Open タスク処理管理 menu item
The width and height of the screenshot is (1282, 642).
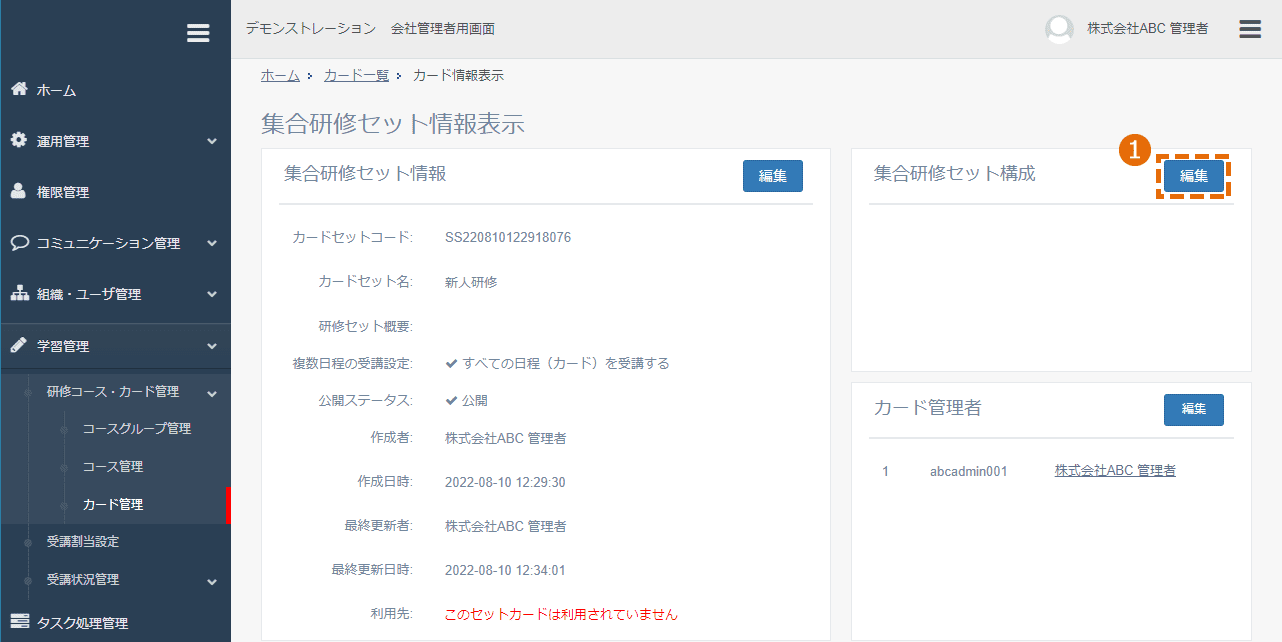tap(83, 623)
